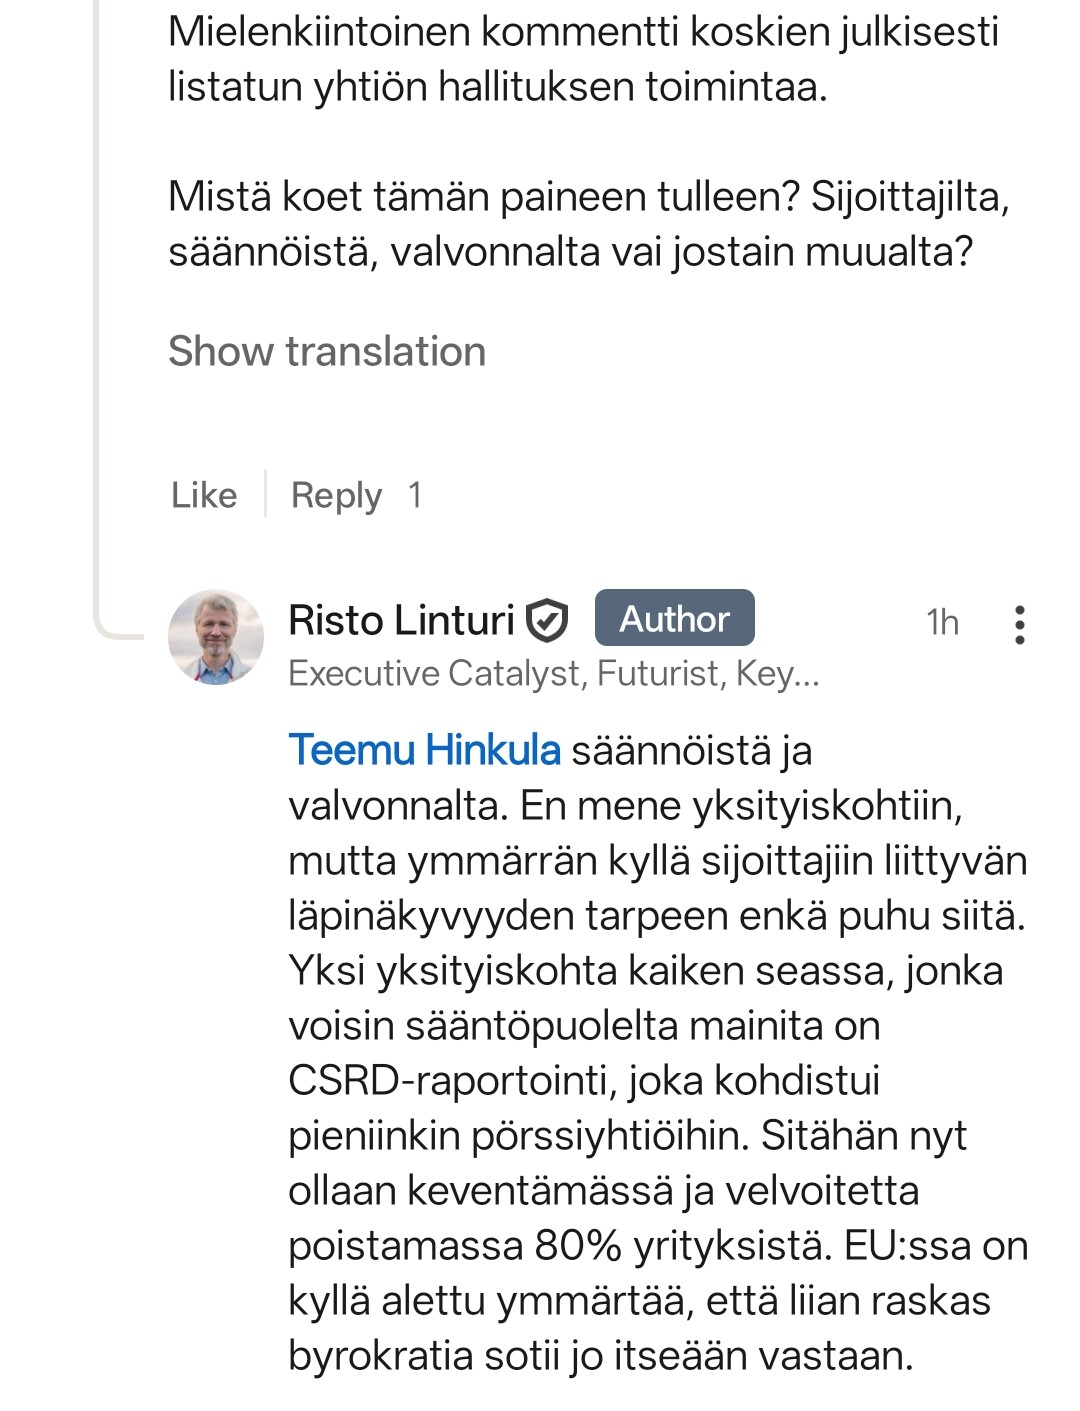
Task: Tap the line starting "läpinäkyvyyden tarpeen"
Action: [x=656, y=916]
